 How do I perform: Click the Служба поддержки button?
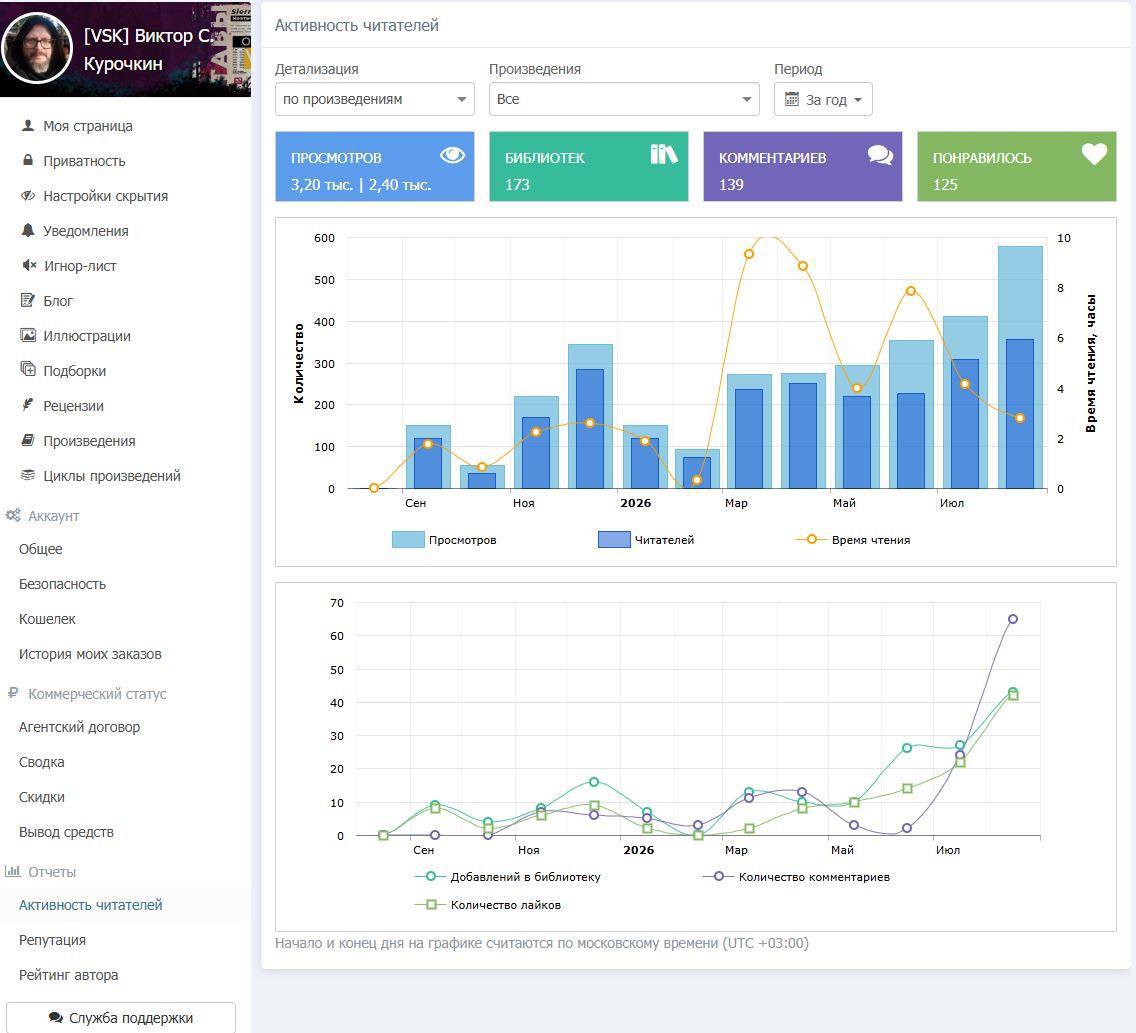120,1018
